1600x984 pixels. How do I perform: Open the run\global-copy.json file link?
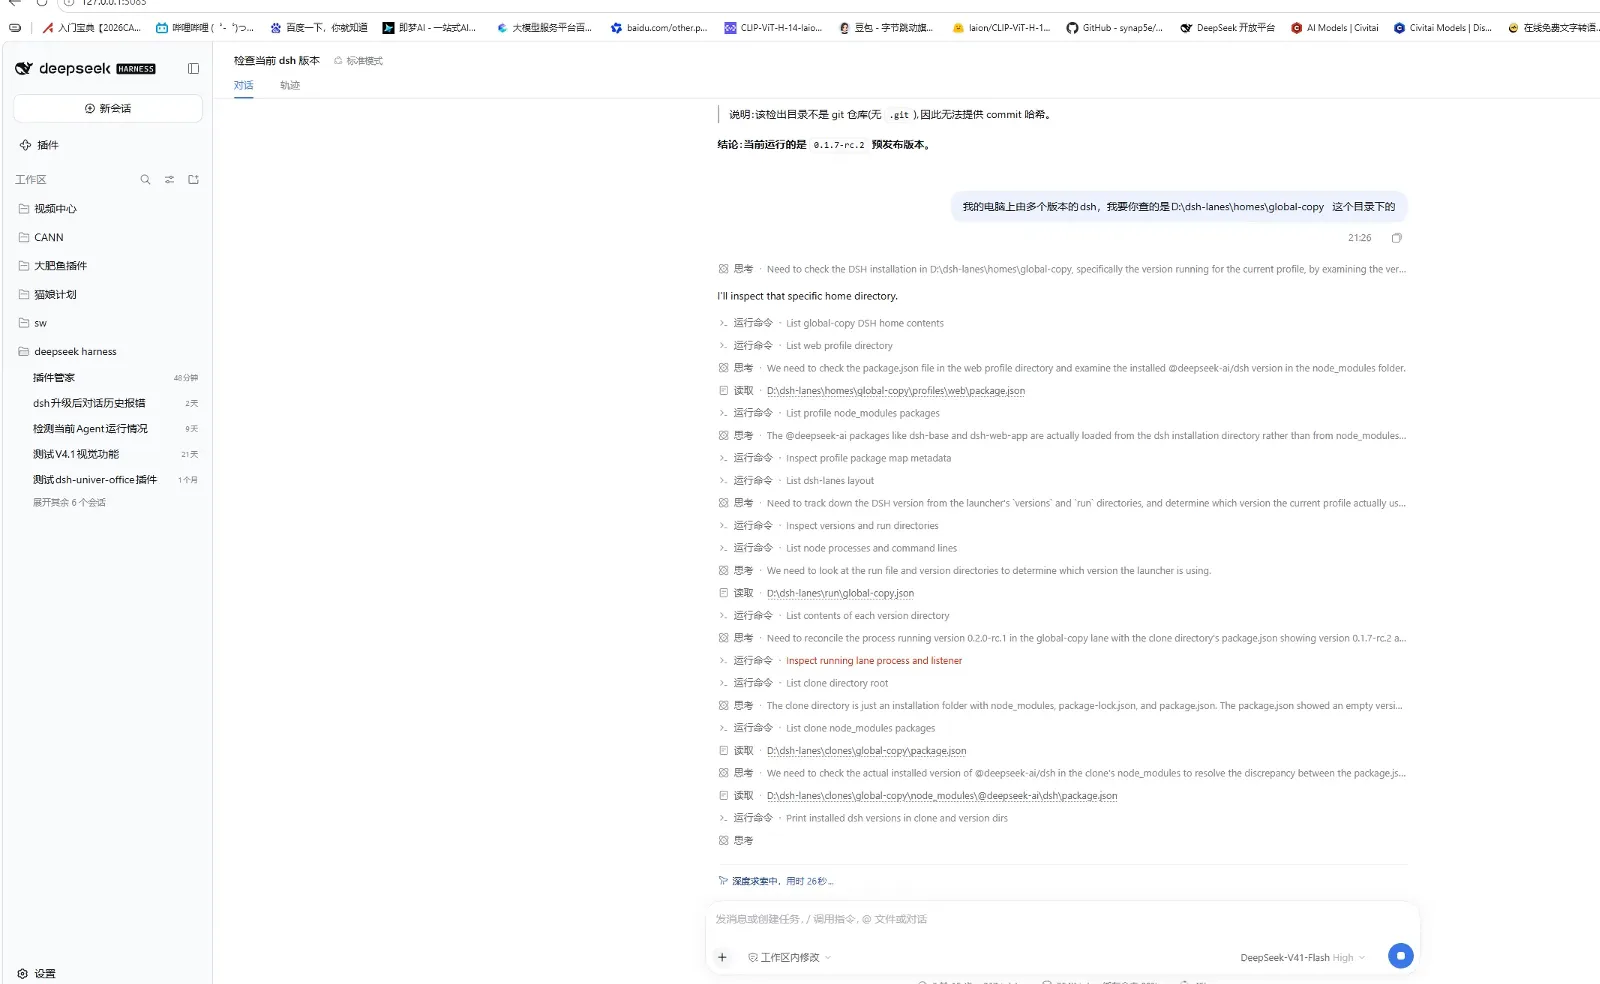click(x=840, y=593)
